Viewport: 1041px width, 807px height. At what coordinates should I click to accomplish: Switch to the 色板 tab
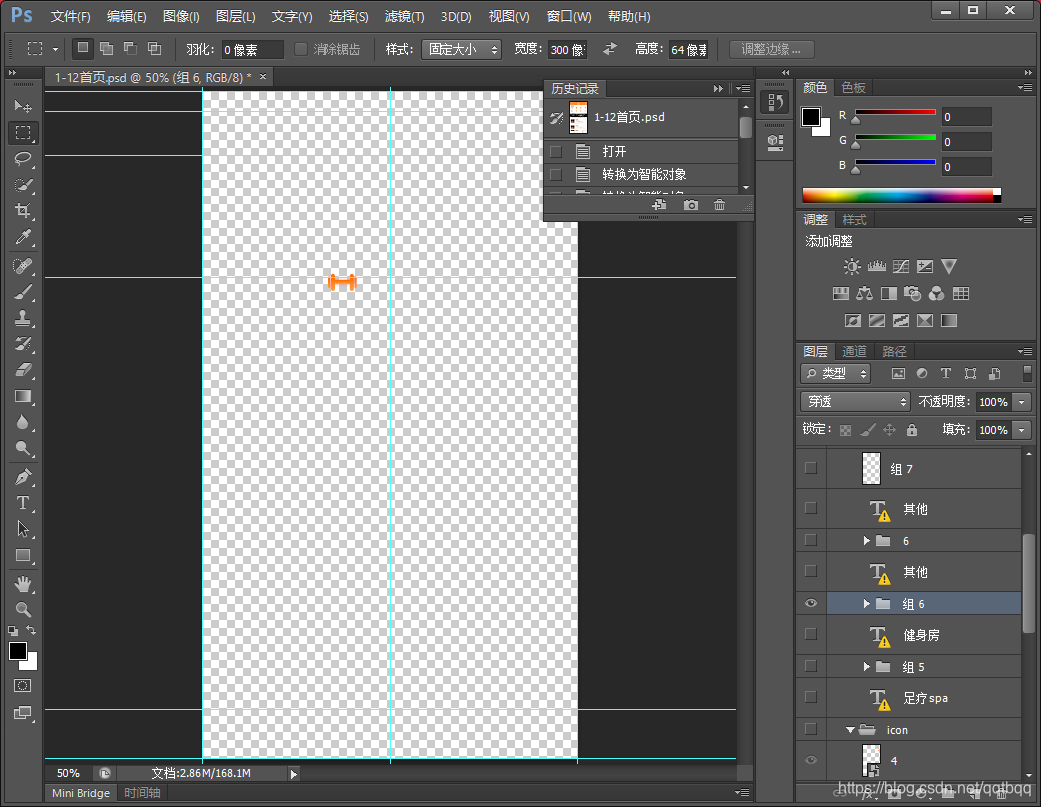point(853,88)
